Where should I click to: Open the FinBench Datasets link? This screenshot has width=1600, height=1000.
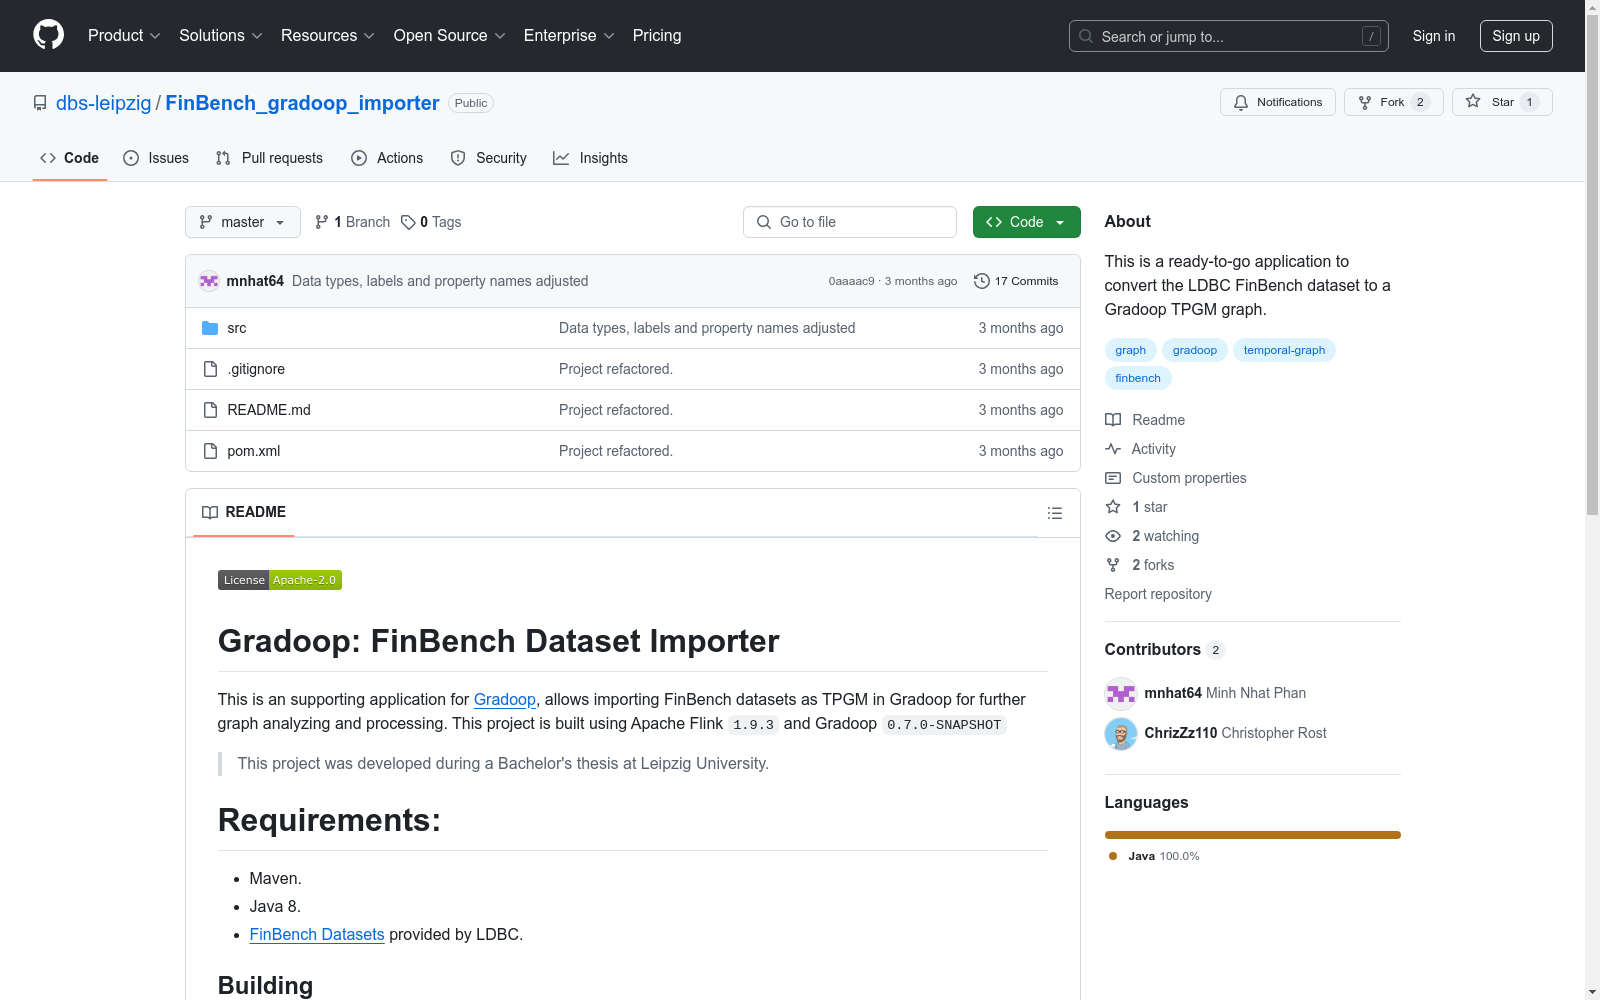[x=317, y=935]
